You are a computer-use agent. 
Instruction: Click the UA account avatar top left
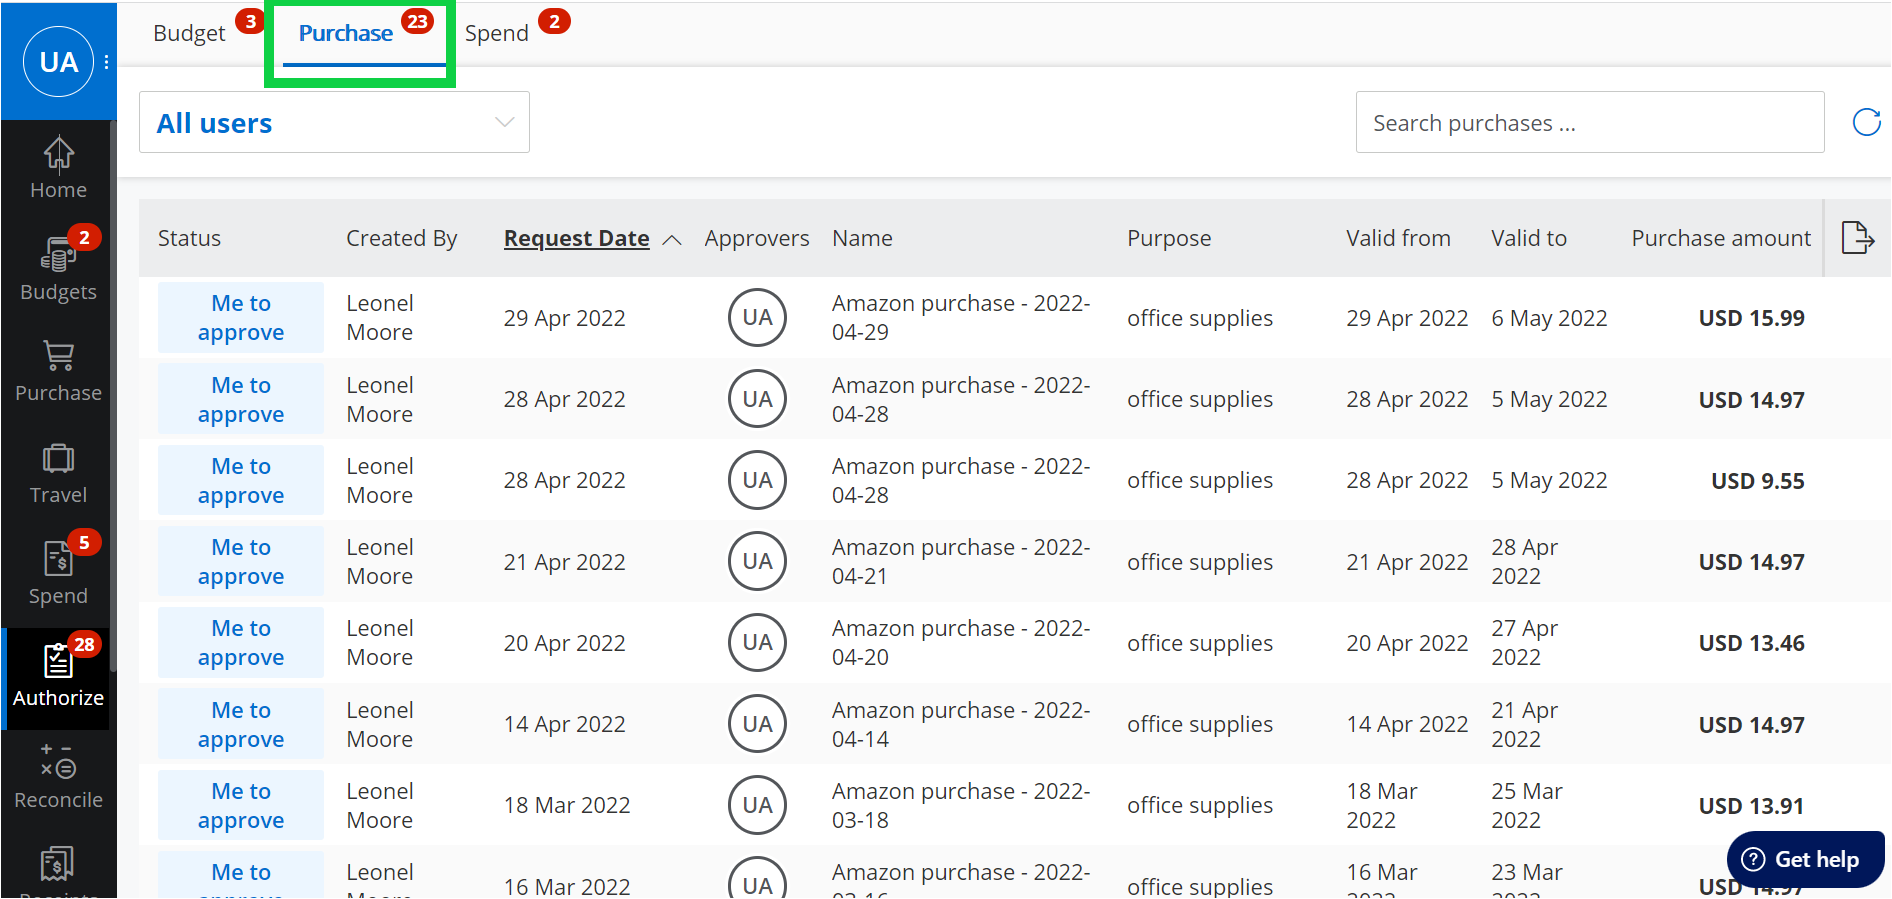58,62
